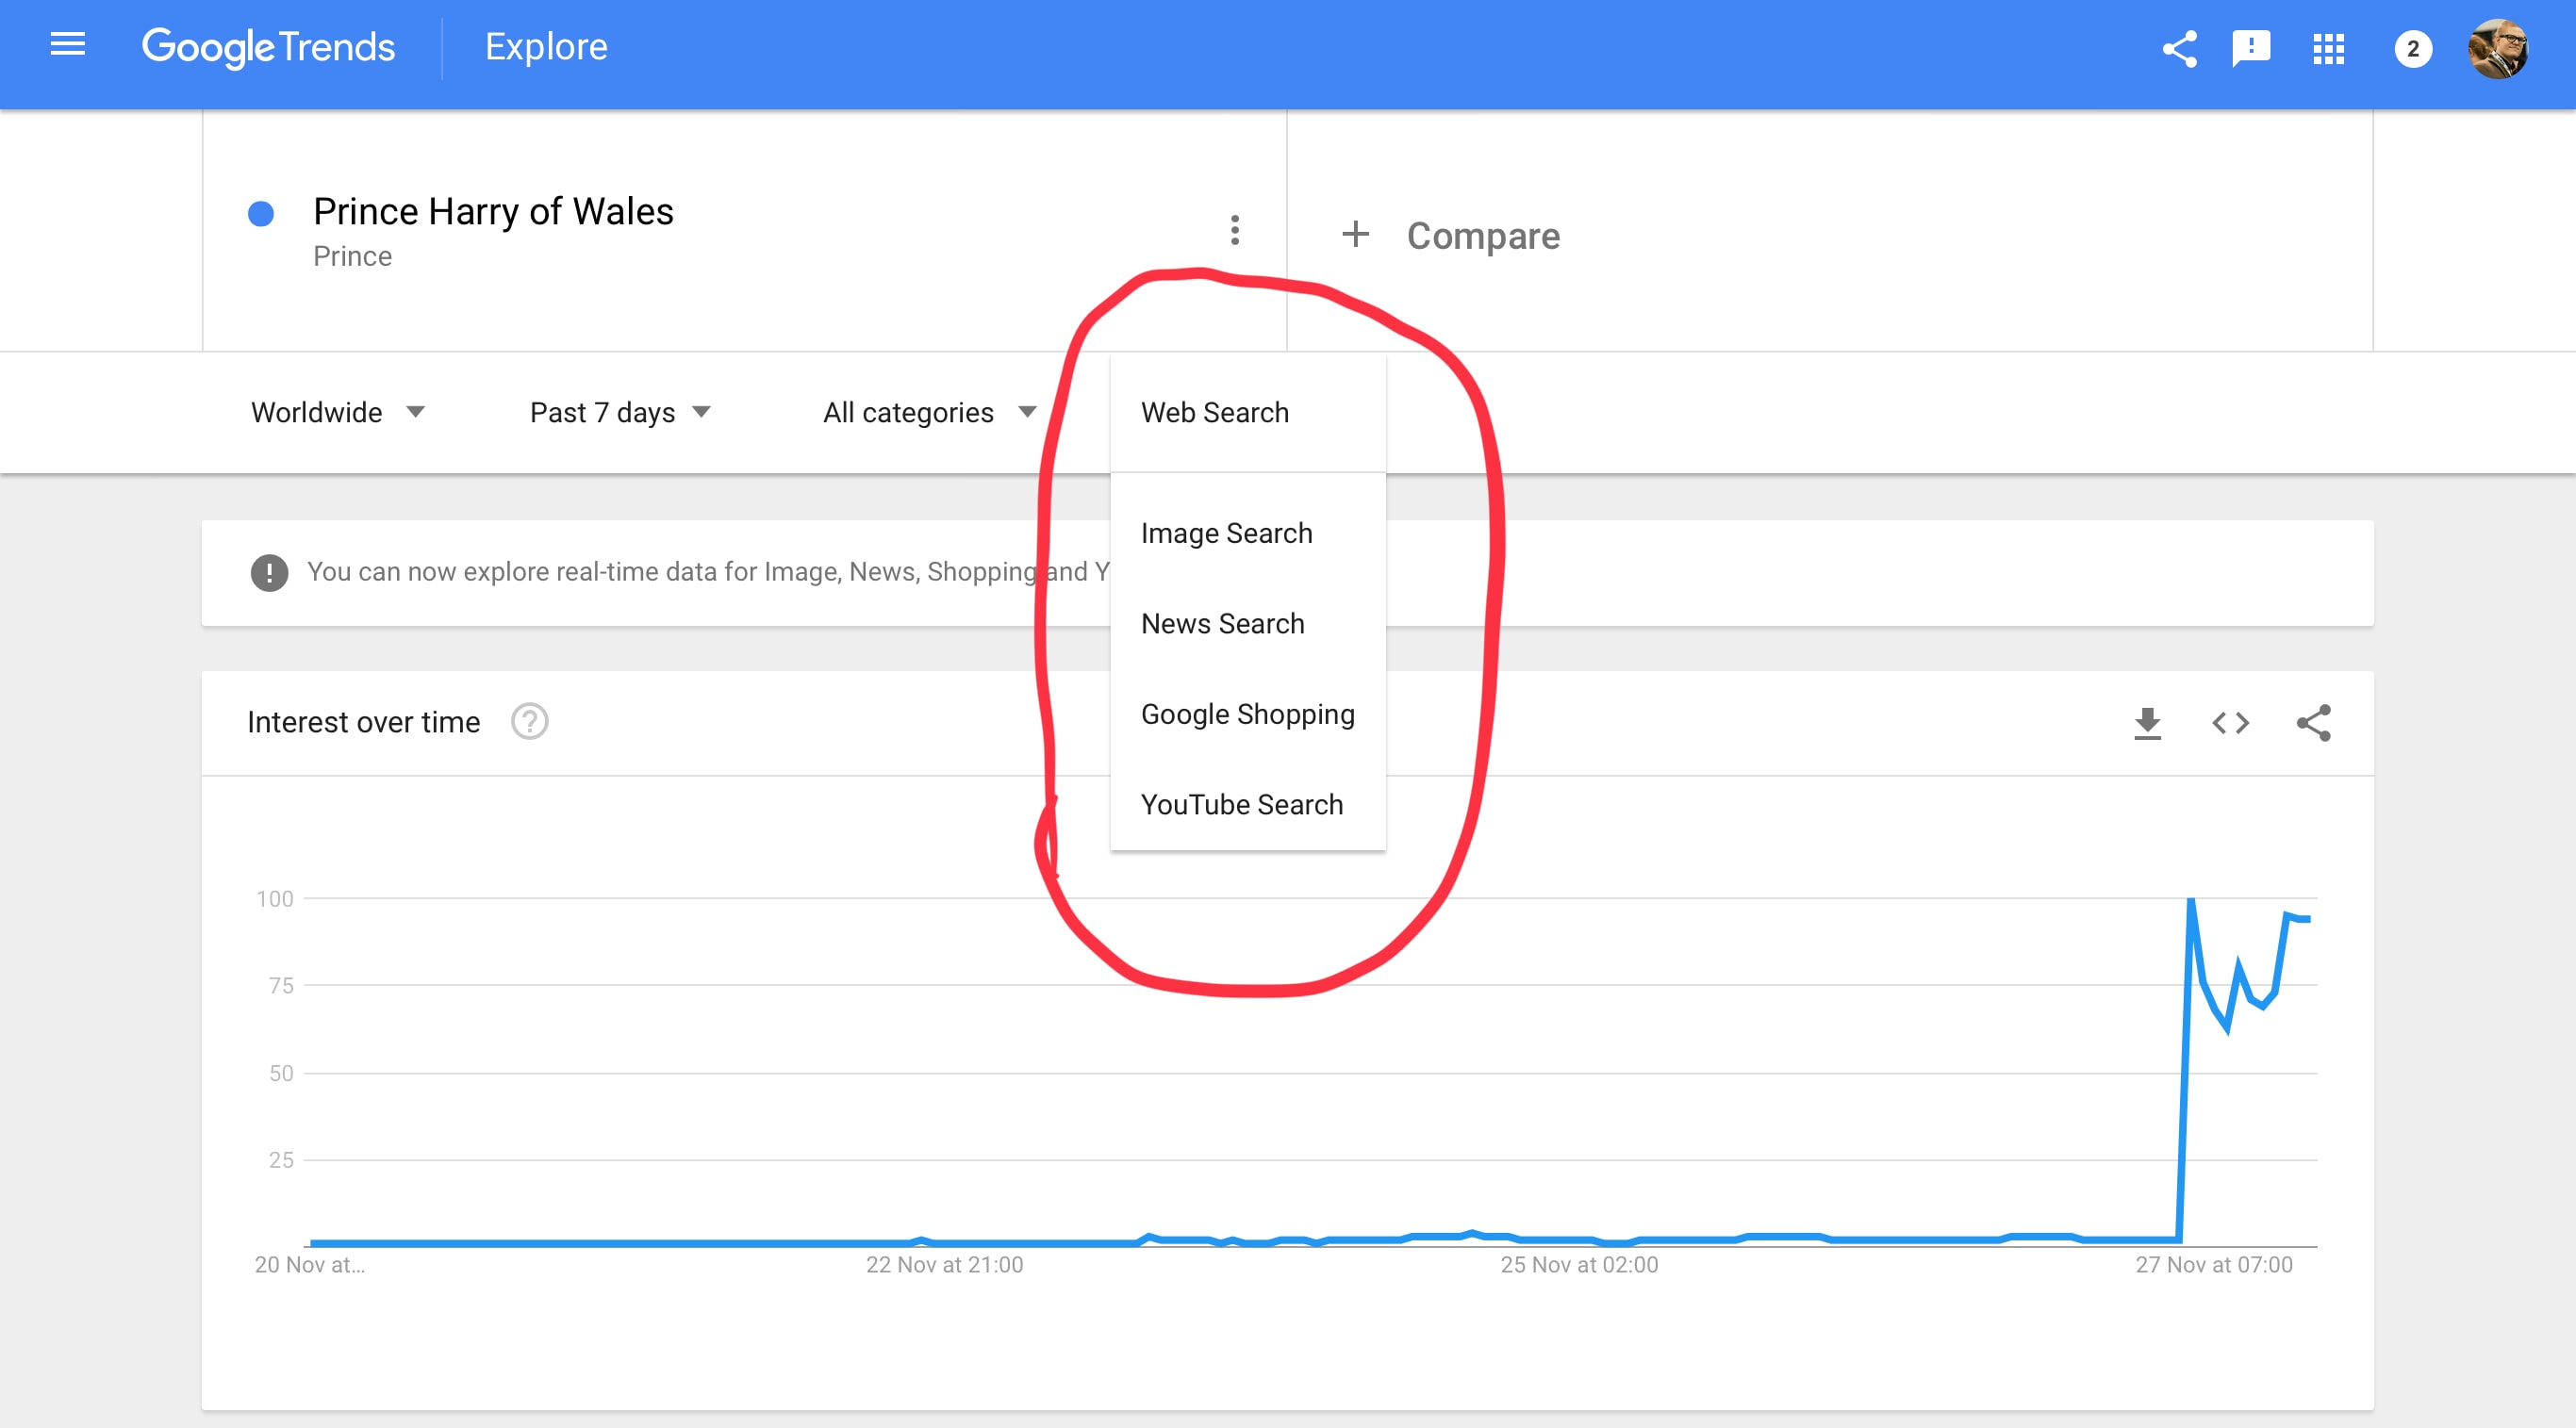
Task: Click the '25 Nov at 02:00' axis label
Action: 1579,1265
